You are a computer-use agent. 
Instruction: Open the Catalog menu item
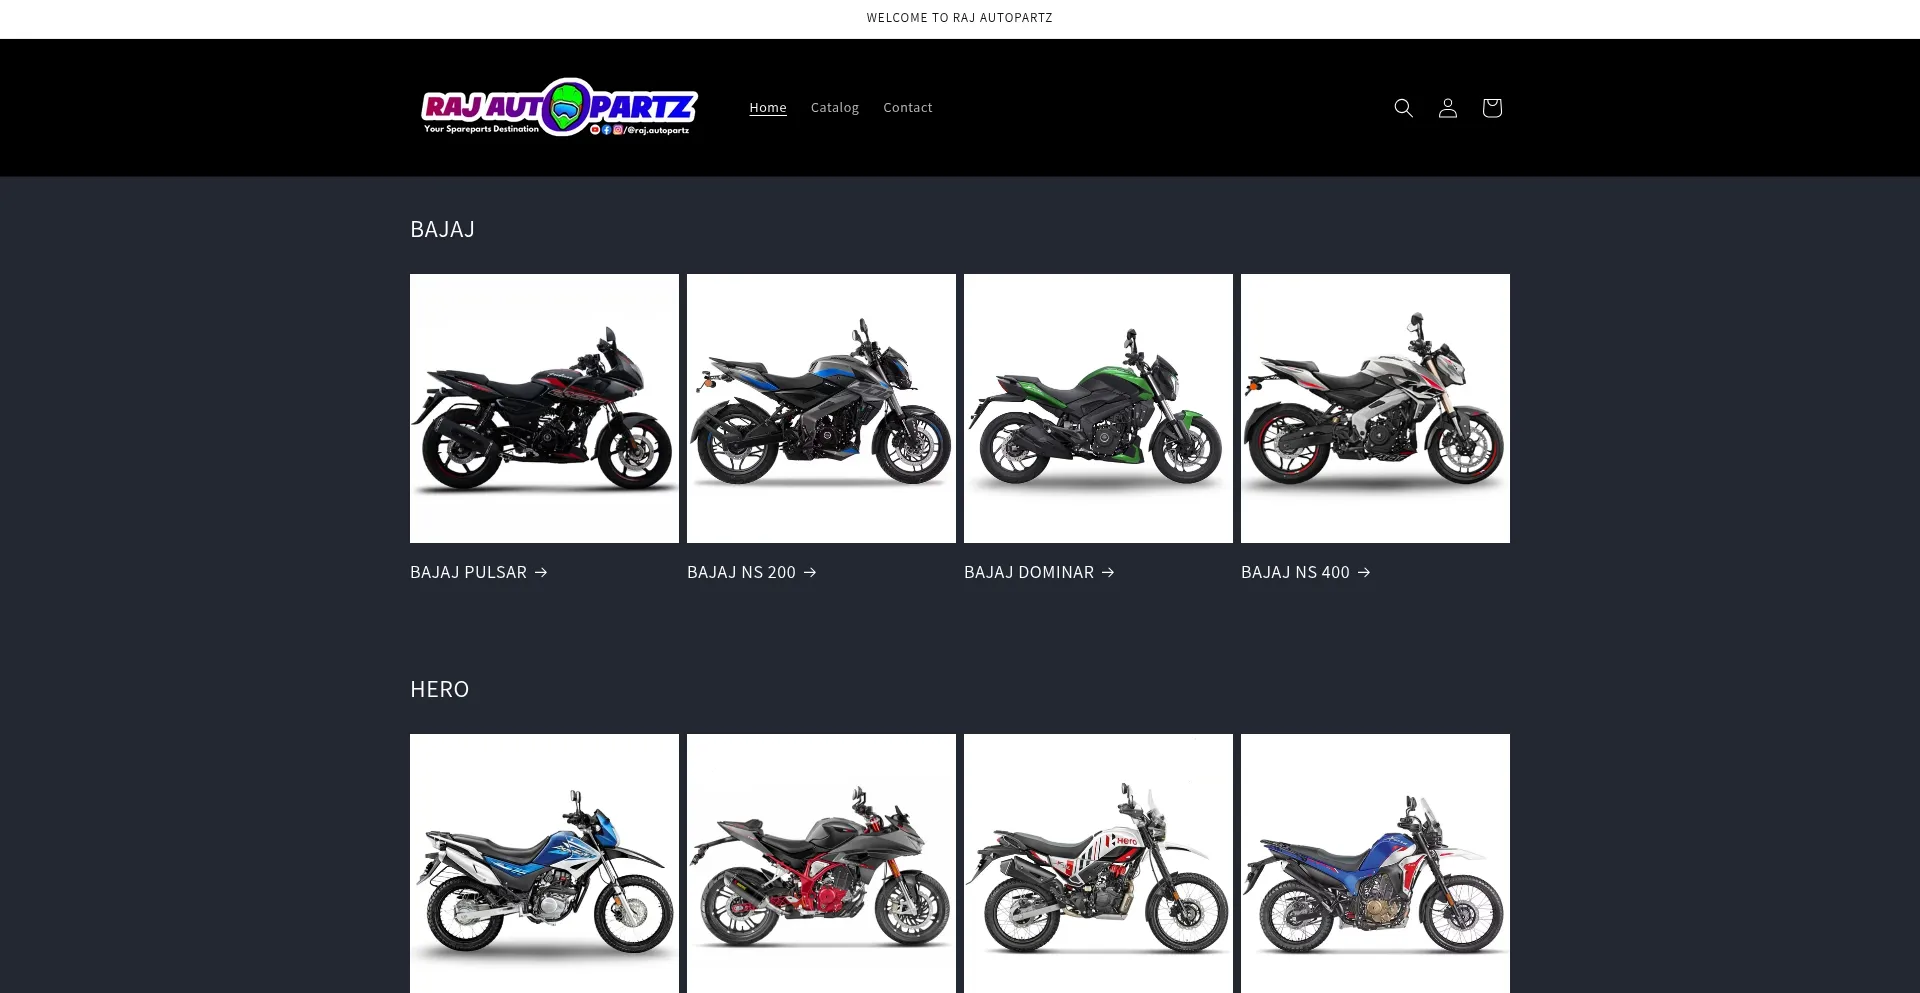pos(835,107)
